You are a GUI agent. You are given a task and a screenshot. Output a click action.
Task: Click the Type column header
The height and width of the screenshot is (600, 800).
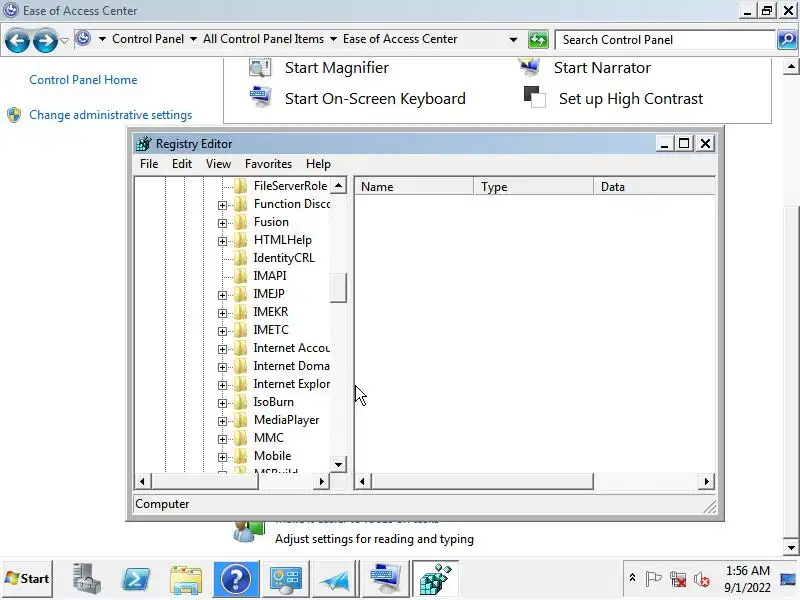tap(534, 187)
